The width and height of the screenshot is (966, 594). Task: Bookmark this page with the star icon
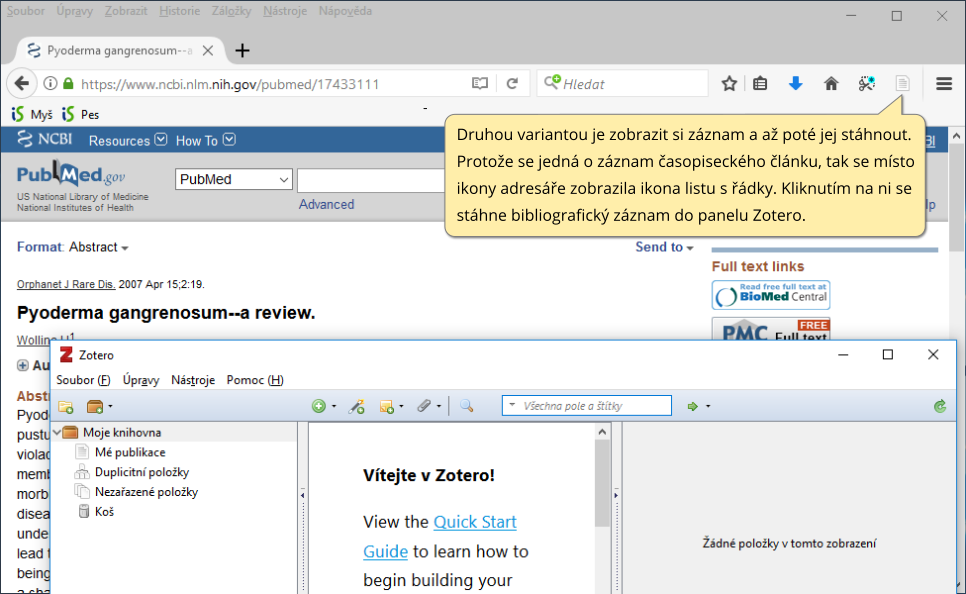click(x=729, y=83)
